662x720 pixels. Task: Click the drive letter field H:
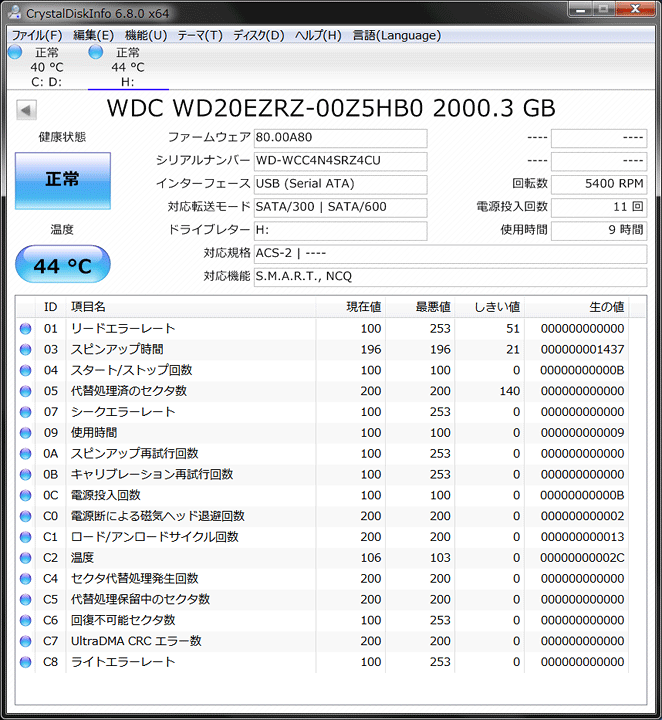click(x=341, y=230)
